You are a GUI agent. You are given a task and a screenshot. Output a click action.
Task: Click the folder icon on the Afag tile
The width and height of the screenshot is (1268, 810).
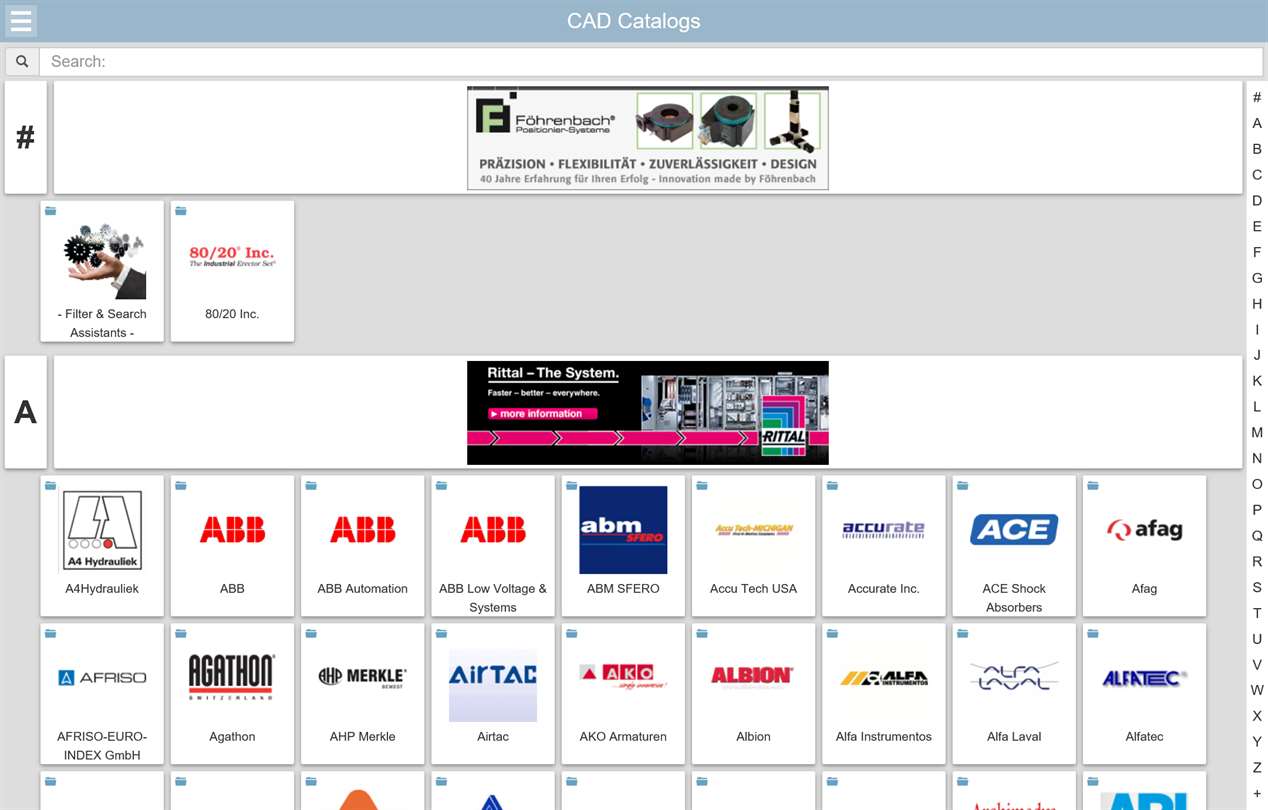pyautogui.click(x=1093, y=486)
